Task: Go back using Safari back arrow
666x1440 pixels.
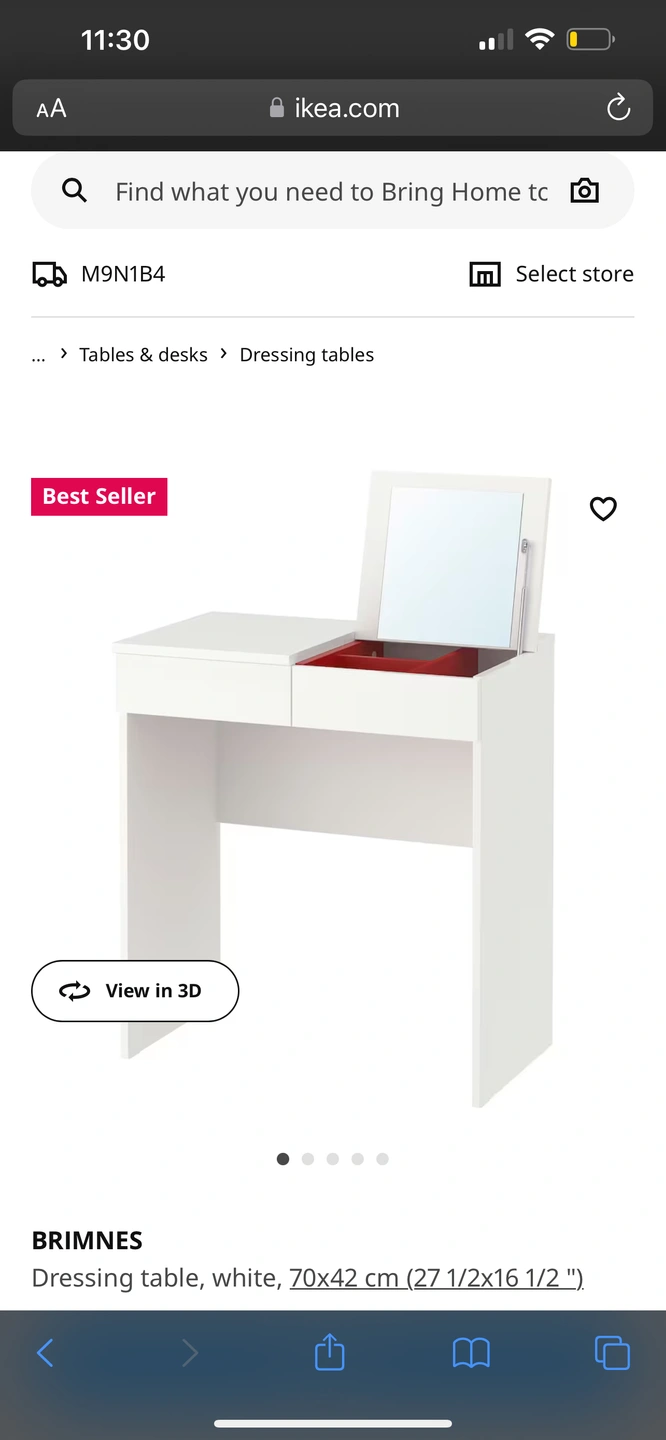Action: [45, 1353]
